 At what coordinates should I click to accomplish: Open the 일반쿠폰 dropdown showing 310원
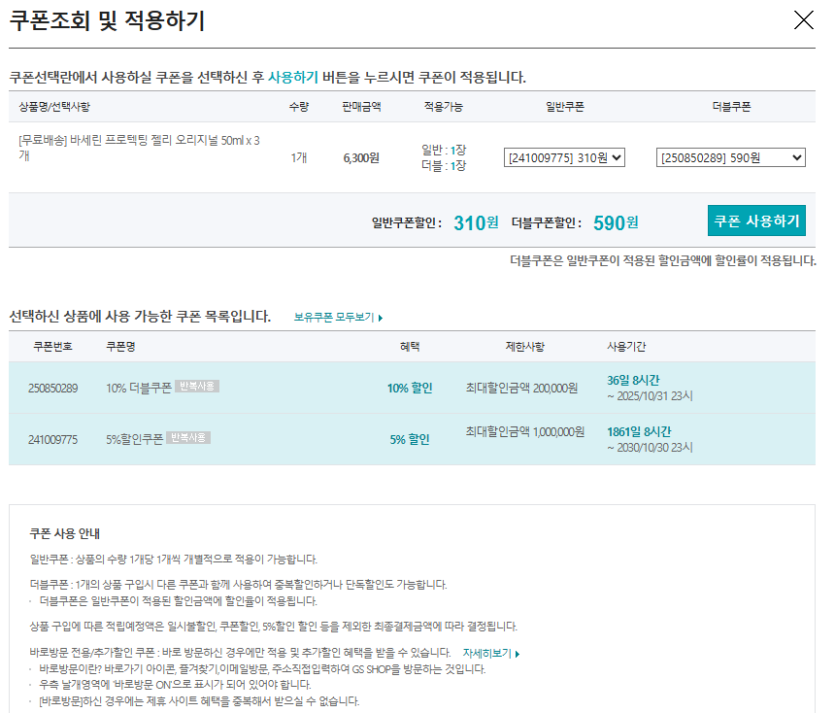564,157
